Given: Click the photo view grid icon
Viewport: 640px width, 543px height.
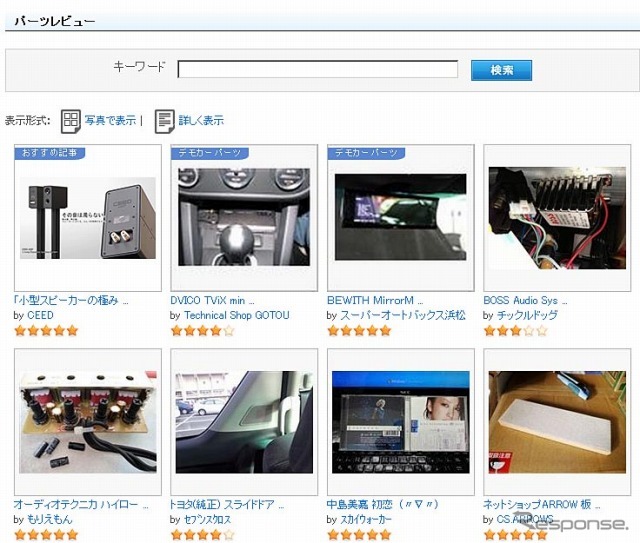Looking at the screenshot, I should pyautogui.click(x=70, y=121).
